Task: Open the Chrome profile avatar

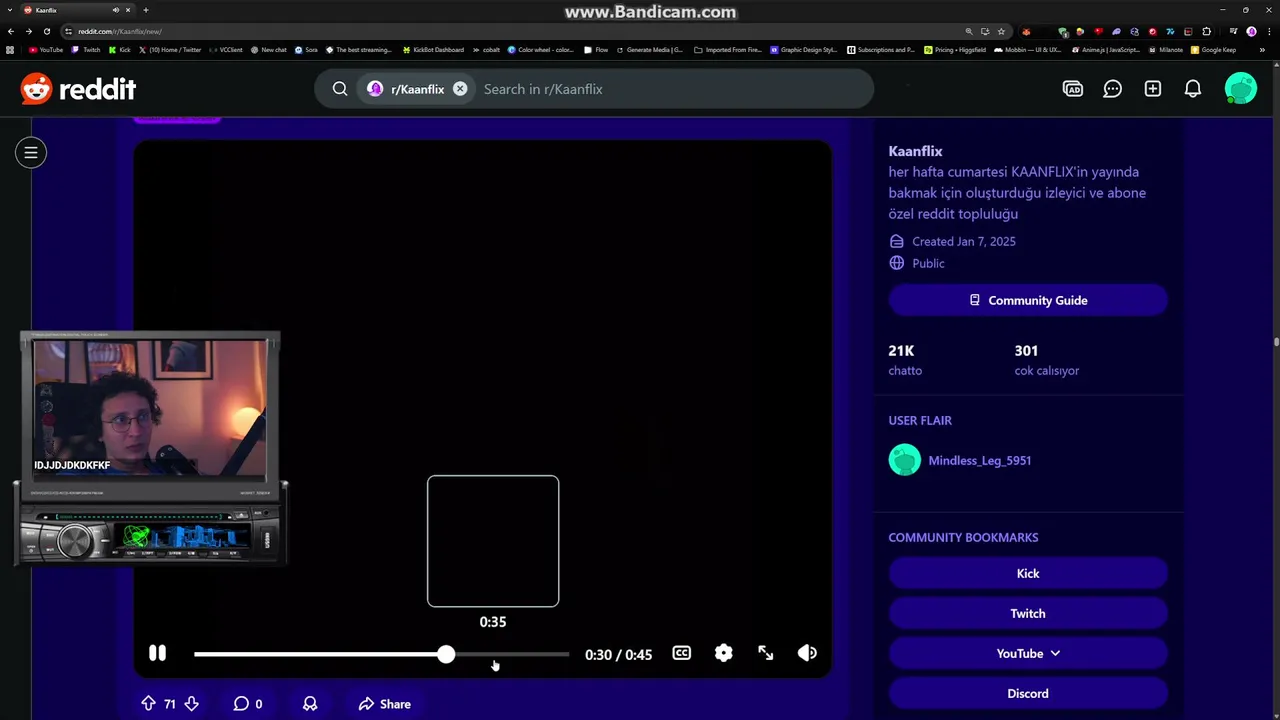Action: click(1251, 31)
